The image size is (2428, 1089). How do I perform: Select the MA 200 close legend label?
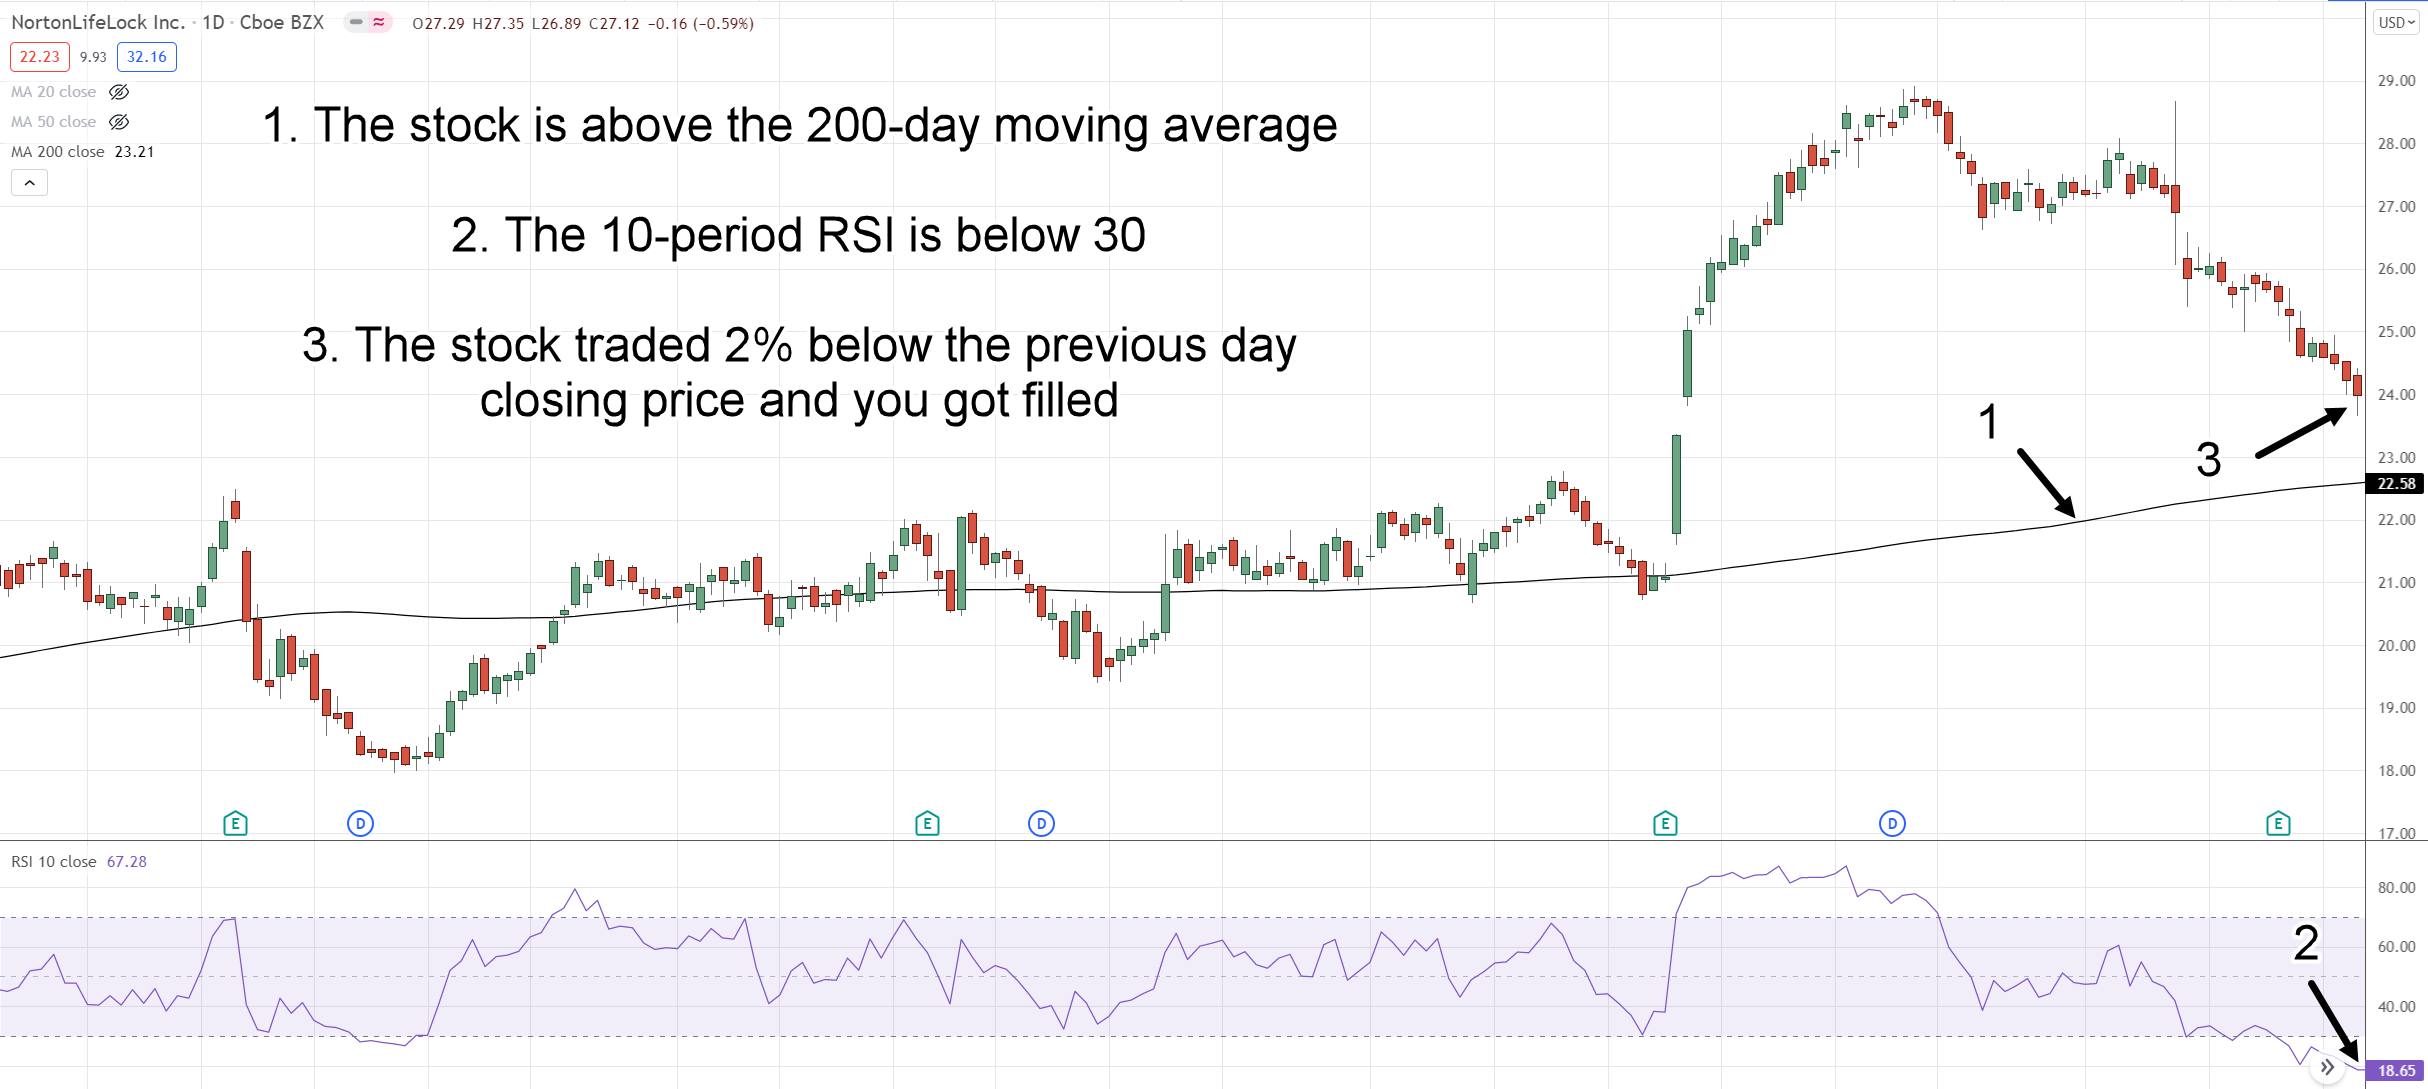pos(58,152)
